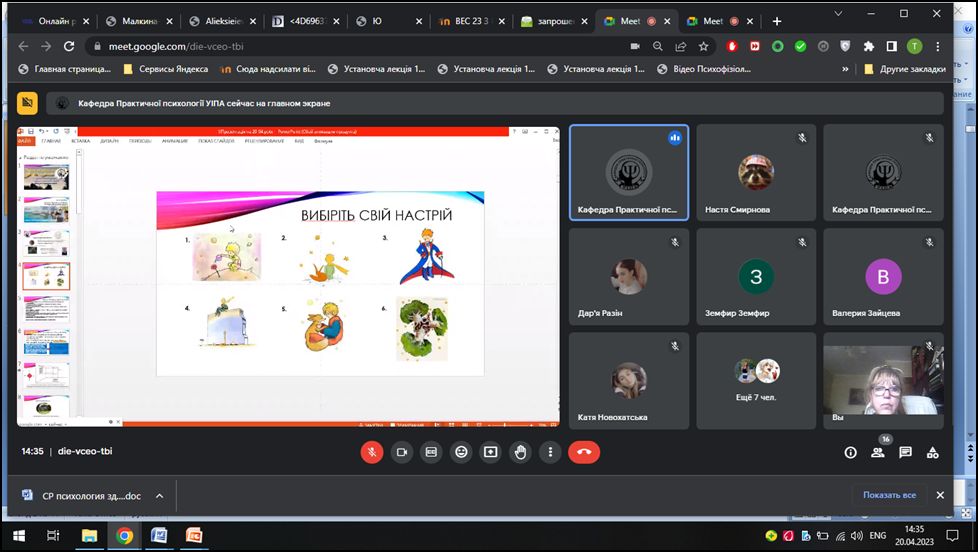The height and width of the screenshot is (552, 978).
Task: Switch to the Alieksieie tab
Action: (223, 21)
